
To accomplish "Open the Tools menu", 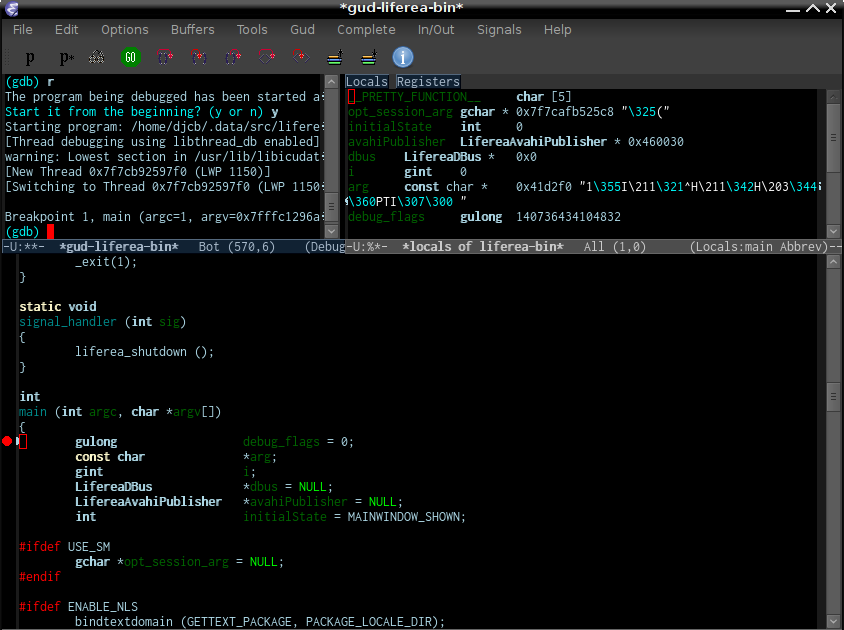I will click(x=252, y=30).
